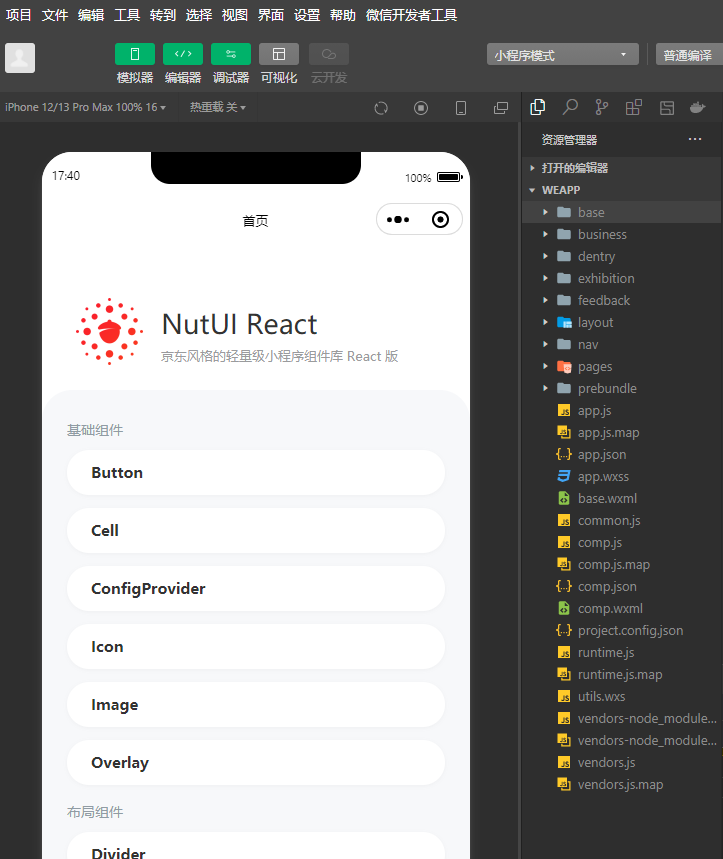Open the extensions blocks icon
This screenshot has height=859, width=723.
[634, 107]
